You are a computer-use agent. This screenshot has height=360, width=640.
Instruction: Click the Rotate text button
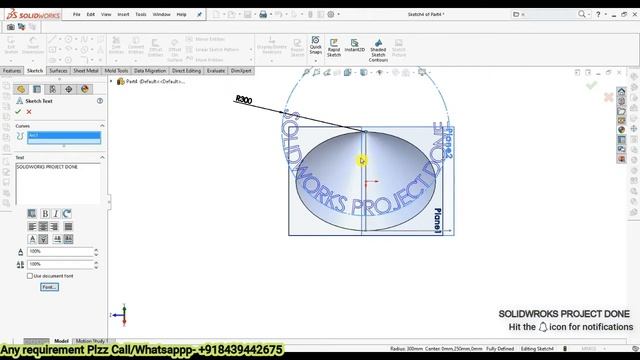click(67, 213)
